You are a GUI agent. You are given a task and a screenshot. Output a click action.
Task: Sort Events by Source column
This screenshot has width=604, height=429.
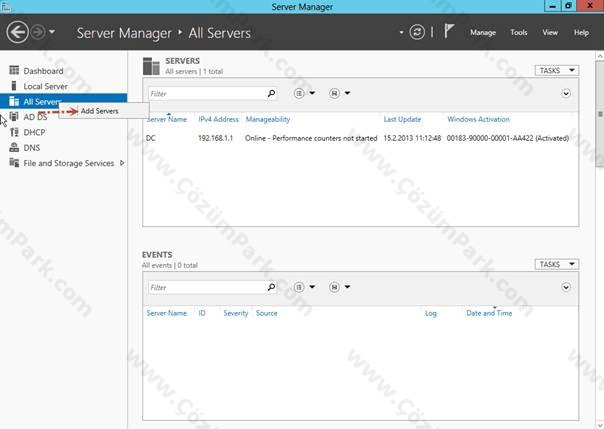[x=267, y=313]
